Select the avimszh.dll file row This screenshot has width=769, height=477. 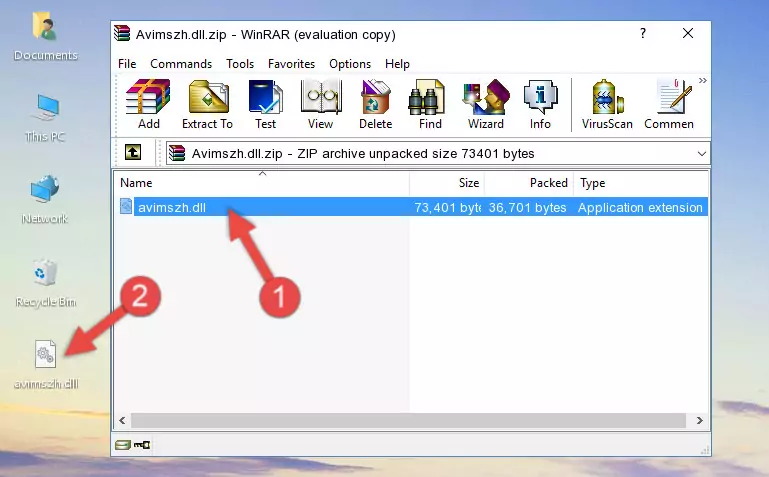click(x=412, y=207)
